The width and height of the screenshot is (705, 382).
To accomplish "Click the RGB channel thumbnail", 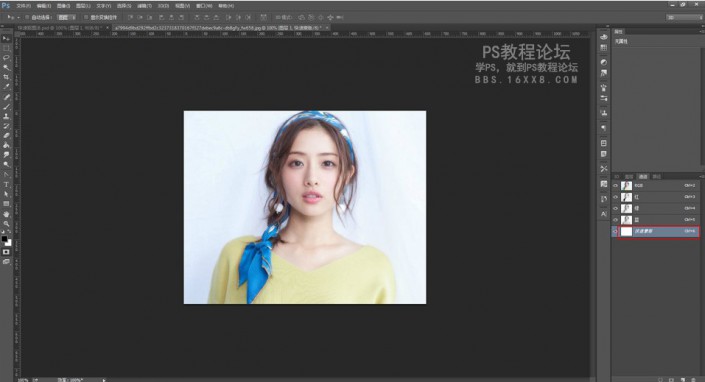I will [x=626, y=186].
